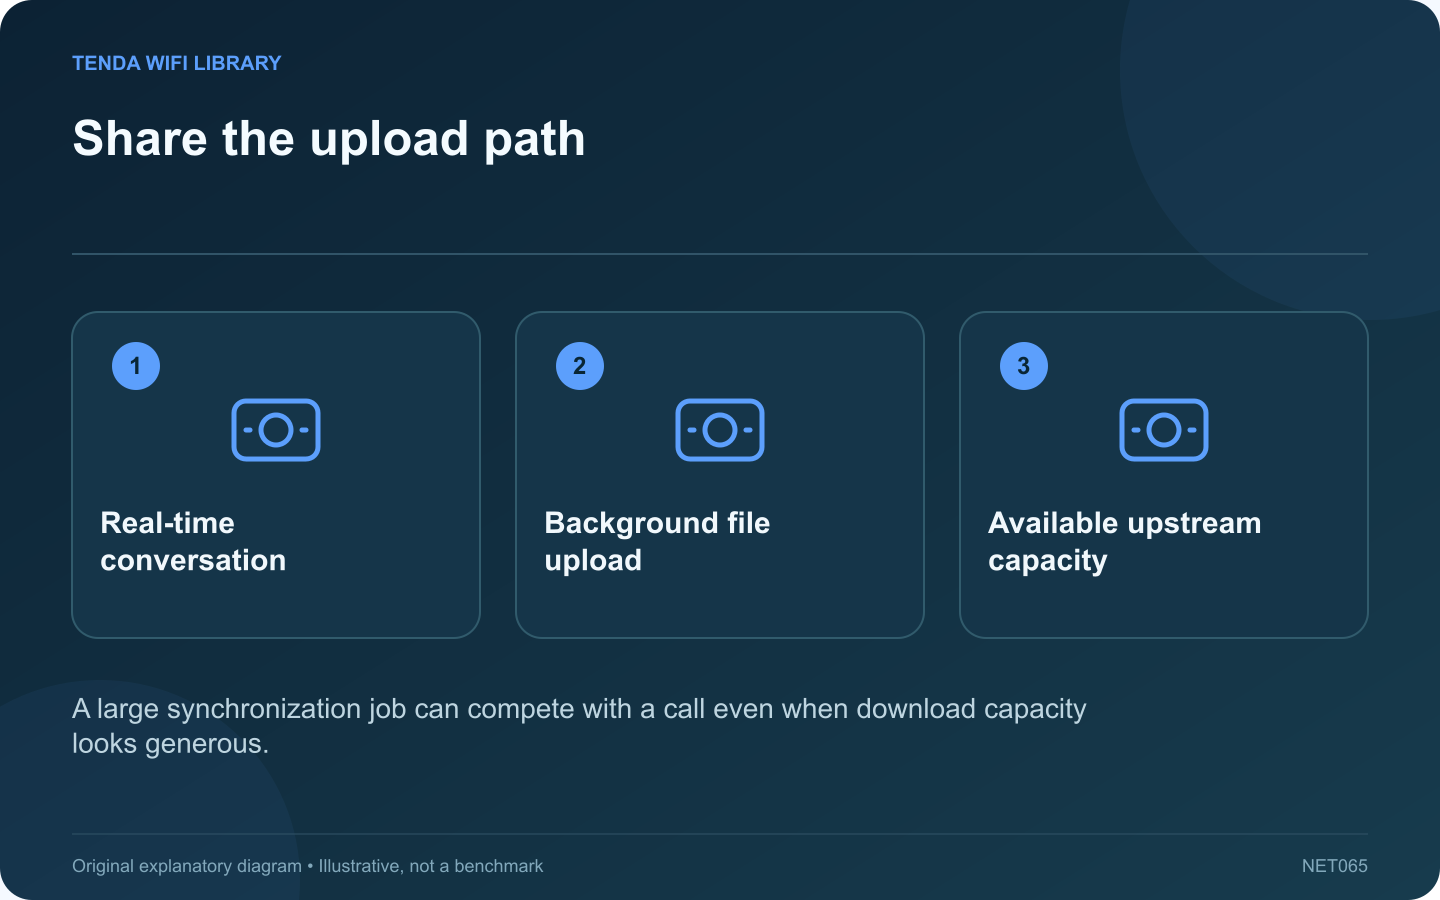Click the icon above Available upstream capacity

(x=1164, y=430)
